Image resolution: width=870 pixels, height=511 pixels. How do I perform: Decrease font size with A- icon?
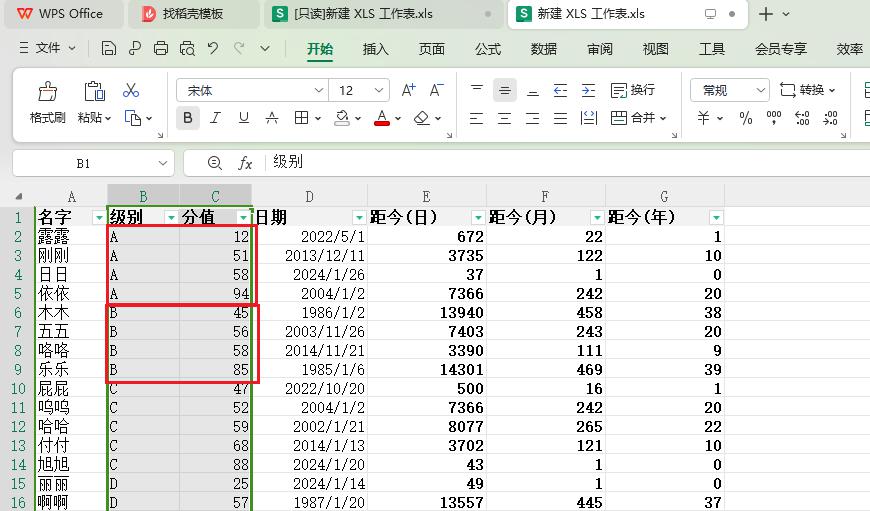click(x=437, y=90)
